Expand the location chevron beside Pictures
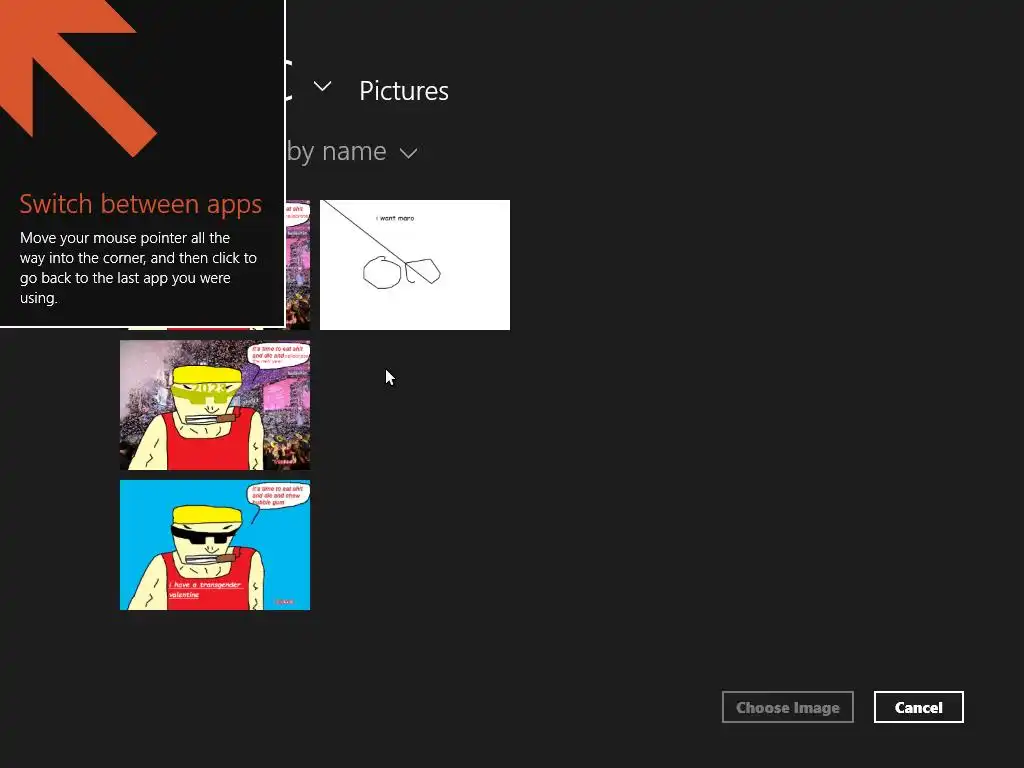 [323, 86]
